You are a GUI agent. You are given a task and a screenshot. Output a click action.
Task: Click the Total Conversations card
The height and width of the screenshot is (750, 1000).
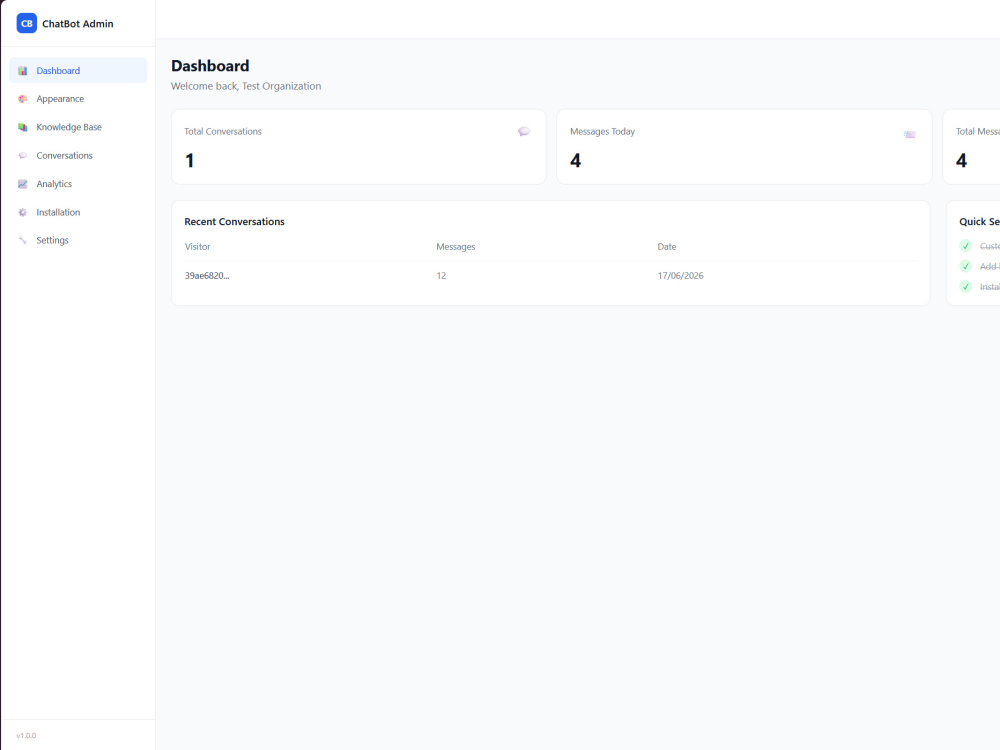click(358, 147)
